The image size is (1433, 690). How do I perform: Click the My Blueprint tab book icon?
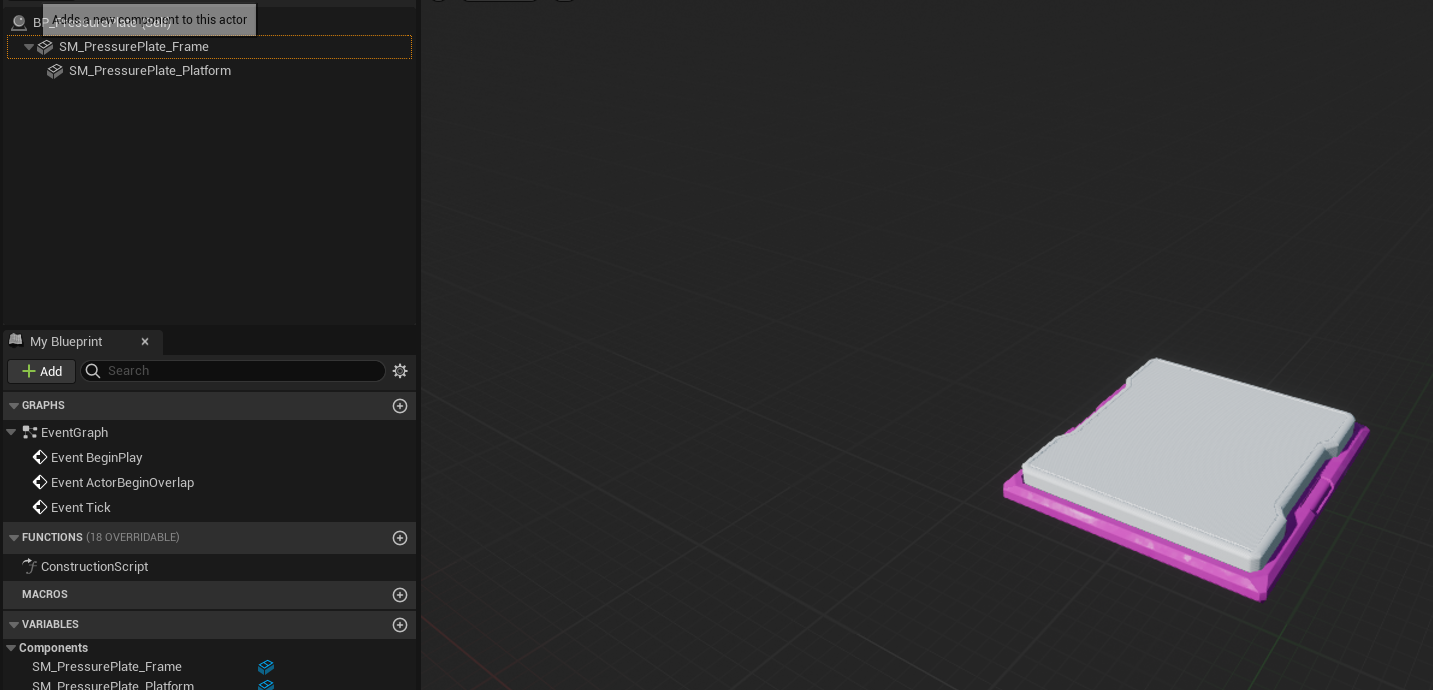16,341
